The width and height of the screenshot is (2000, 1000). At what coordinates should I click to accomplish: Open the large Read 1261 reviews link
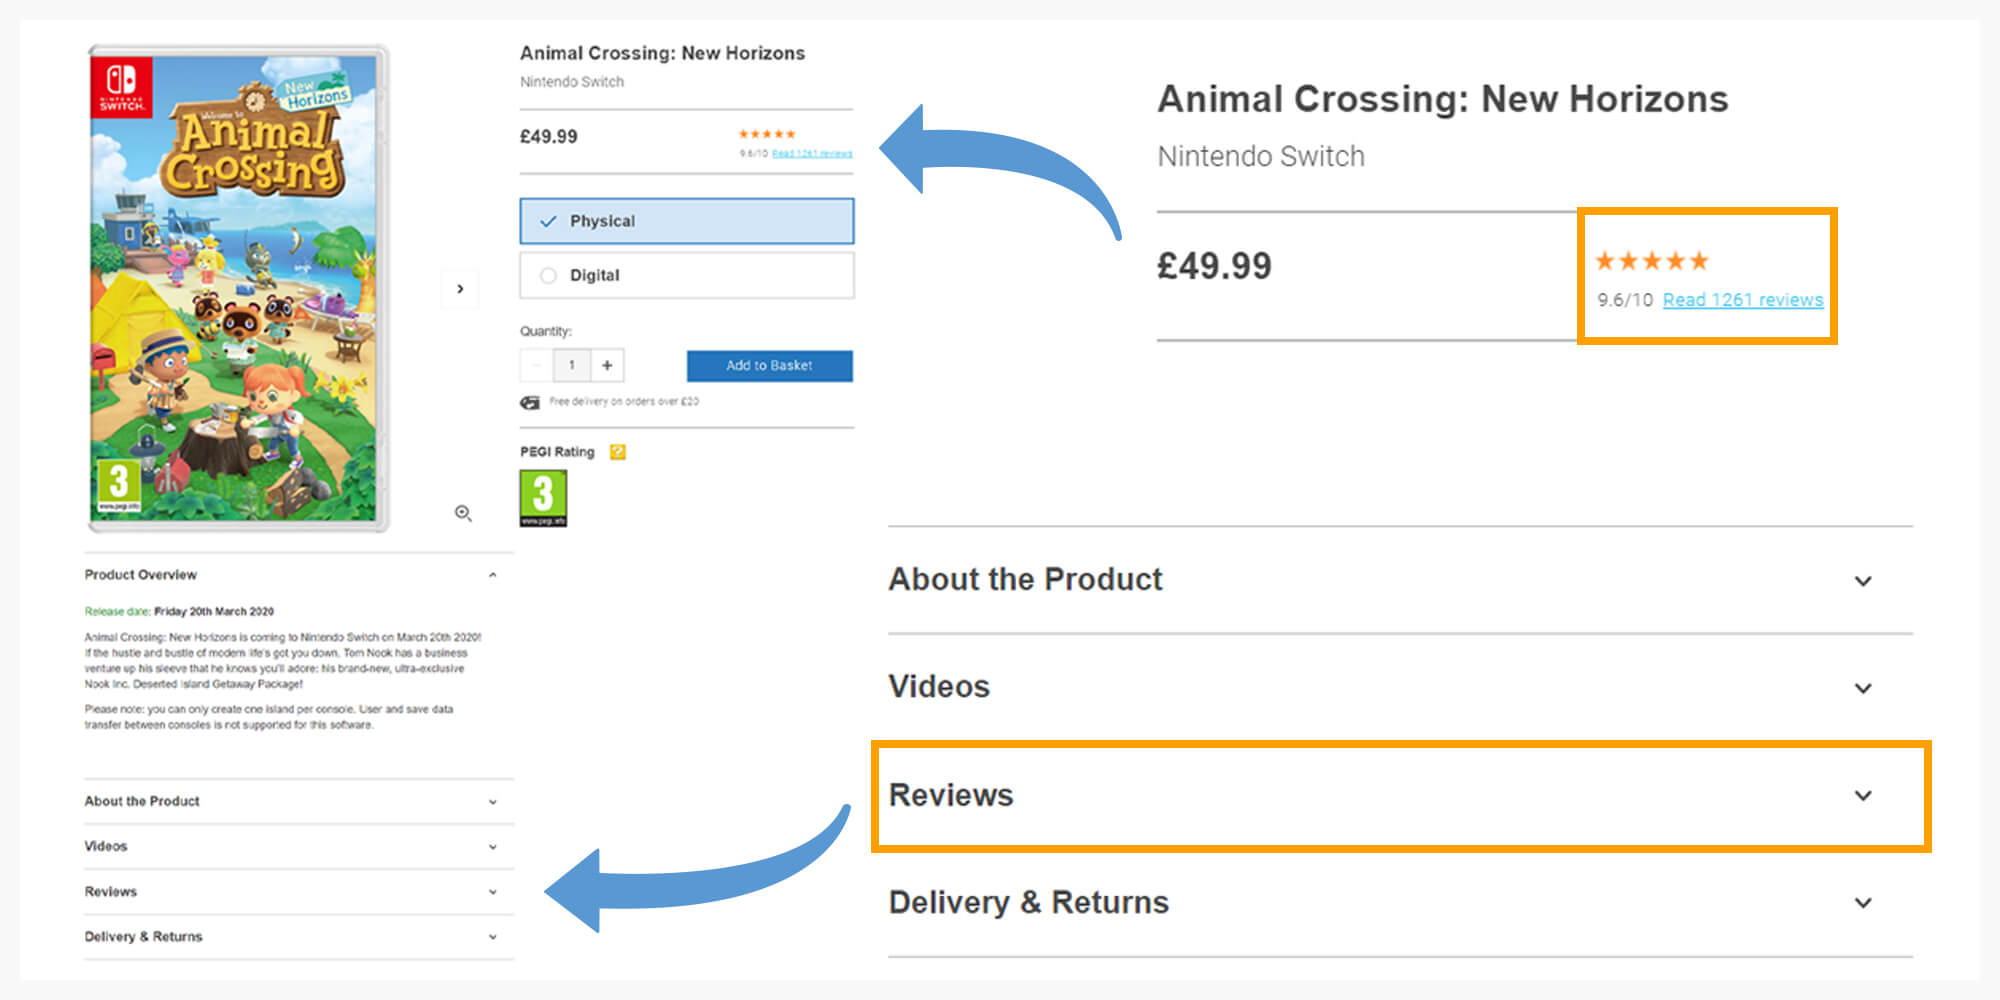click(1743, 300)
